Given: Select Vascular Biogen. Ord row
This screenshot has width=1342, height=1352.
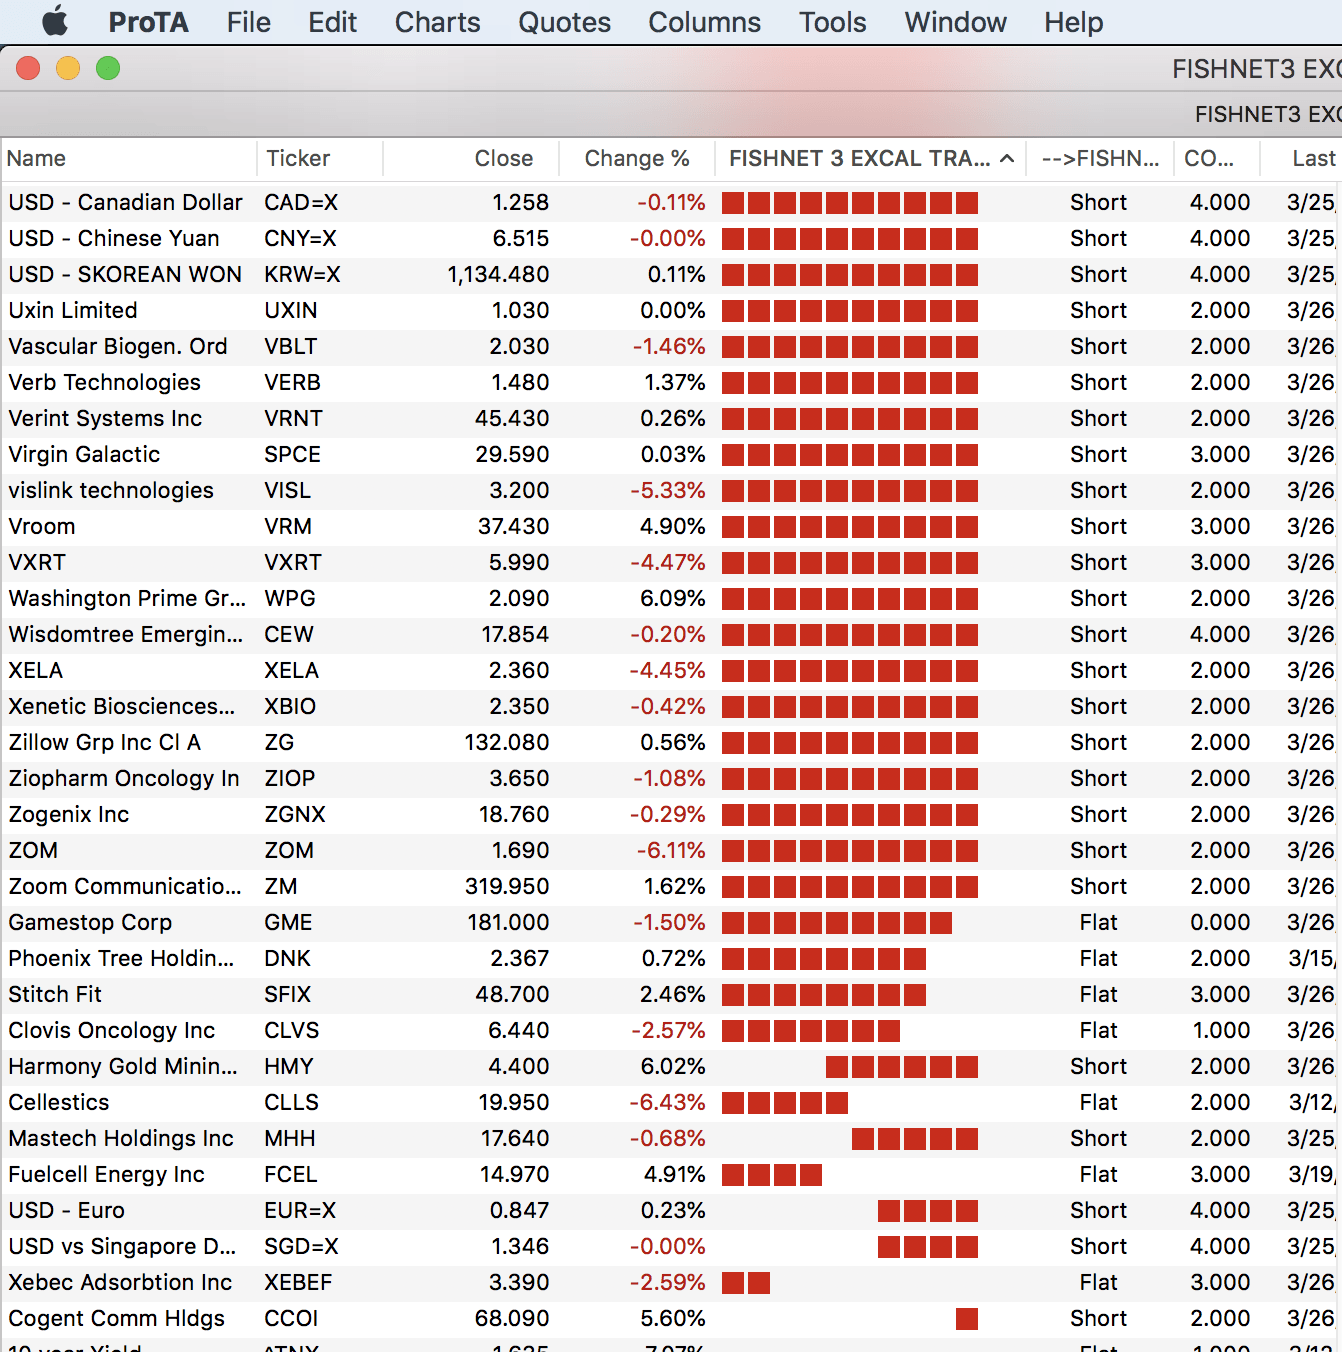Looking at the screenshot, I should [671, 346].
